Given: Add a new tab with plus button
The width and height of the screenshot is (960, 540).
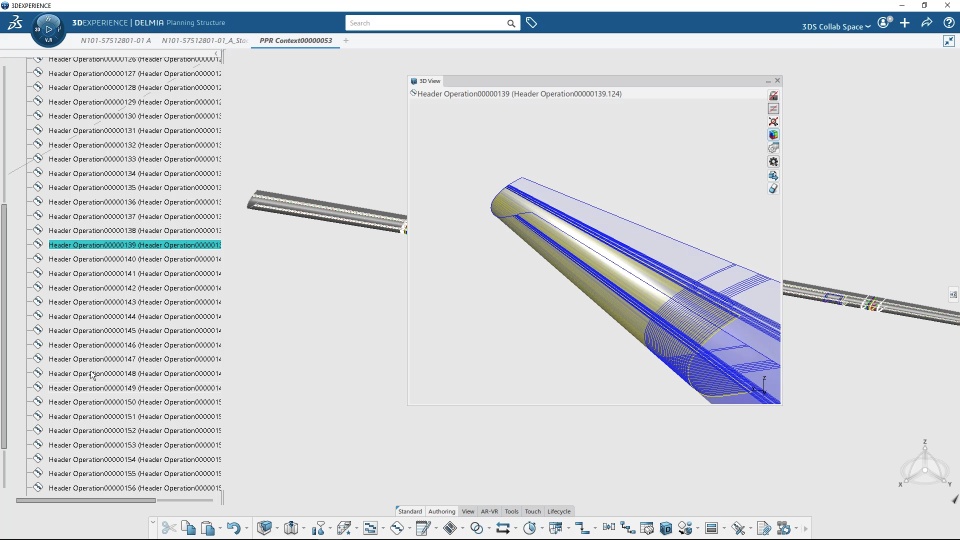Looking at the screenshot, I should (346, 41).
